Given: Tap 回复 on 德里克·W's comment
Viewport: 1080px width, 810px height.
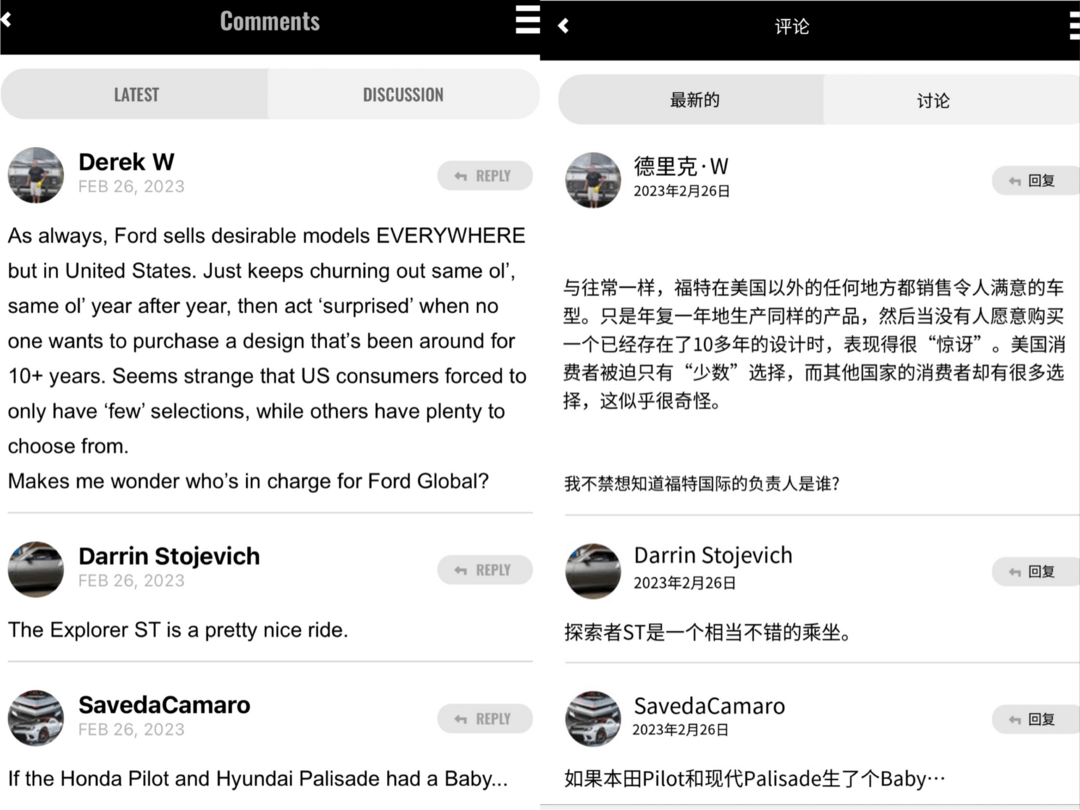Looking at the screenshot, I should coord(1035,180).
